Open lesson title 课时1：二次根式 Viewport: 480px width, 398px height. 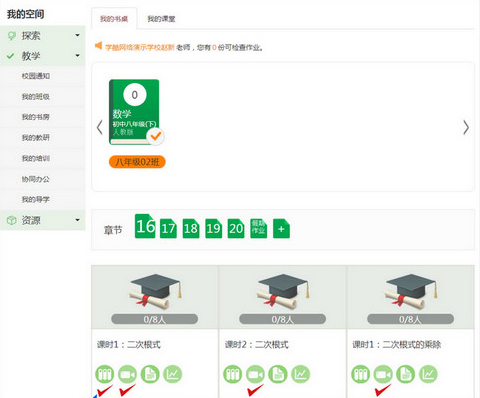click(x=129, y=344)
